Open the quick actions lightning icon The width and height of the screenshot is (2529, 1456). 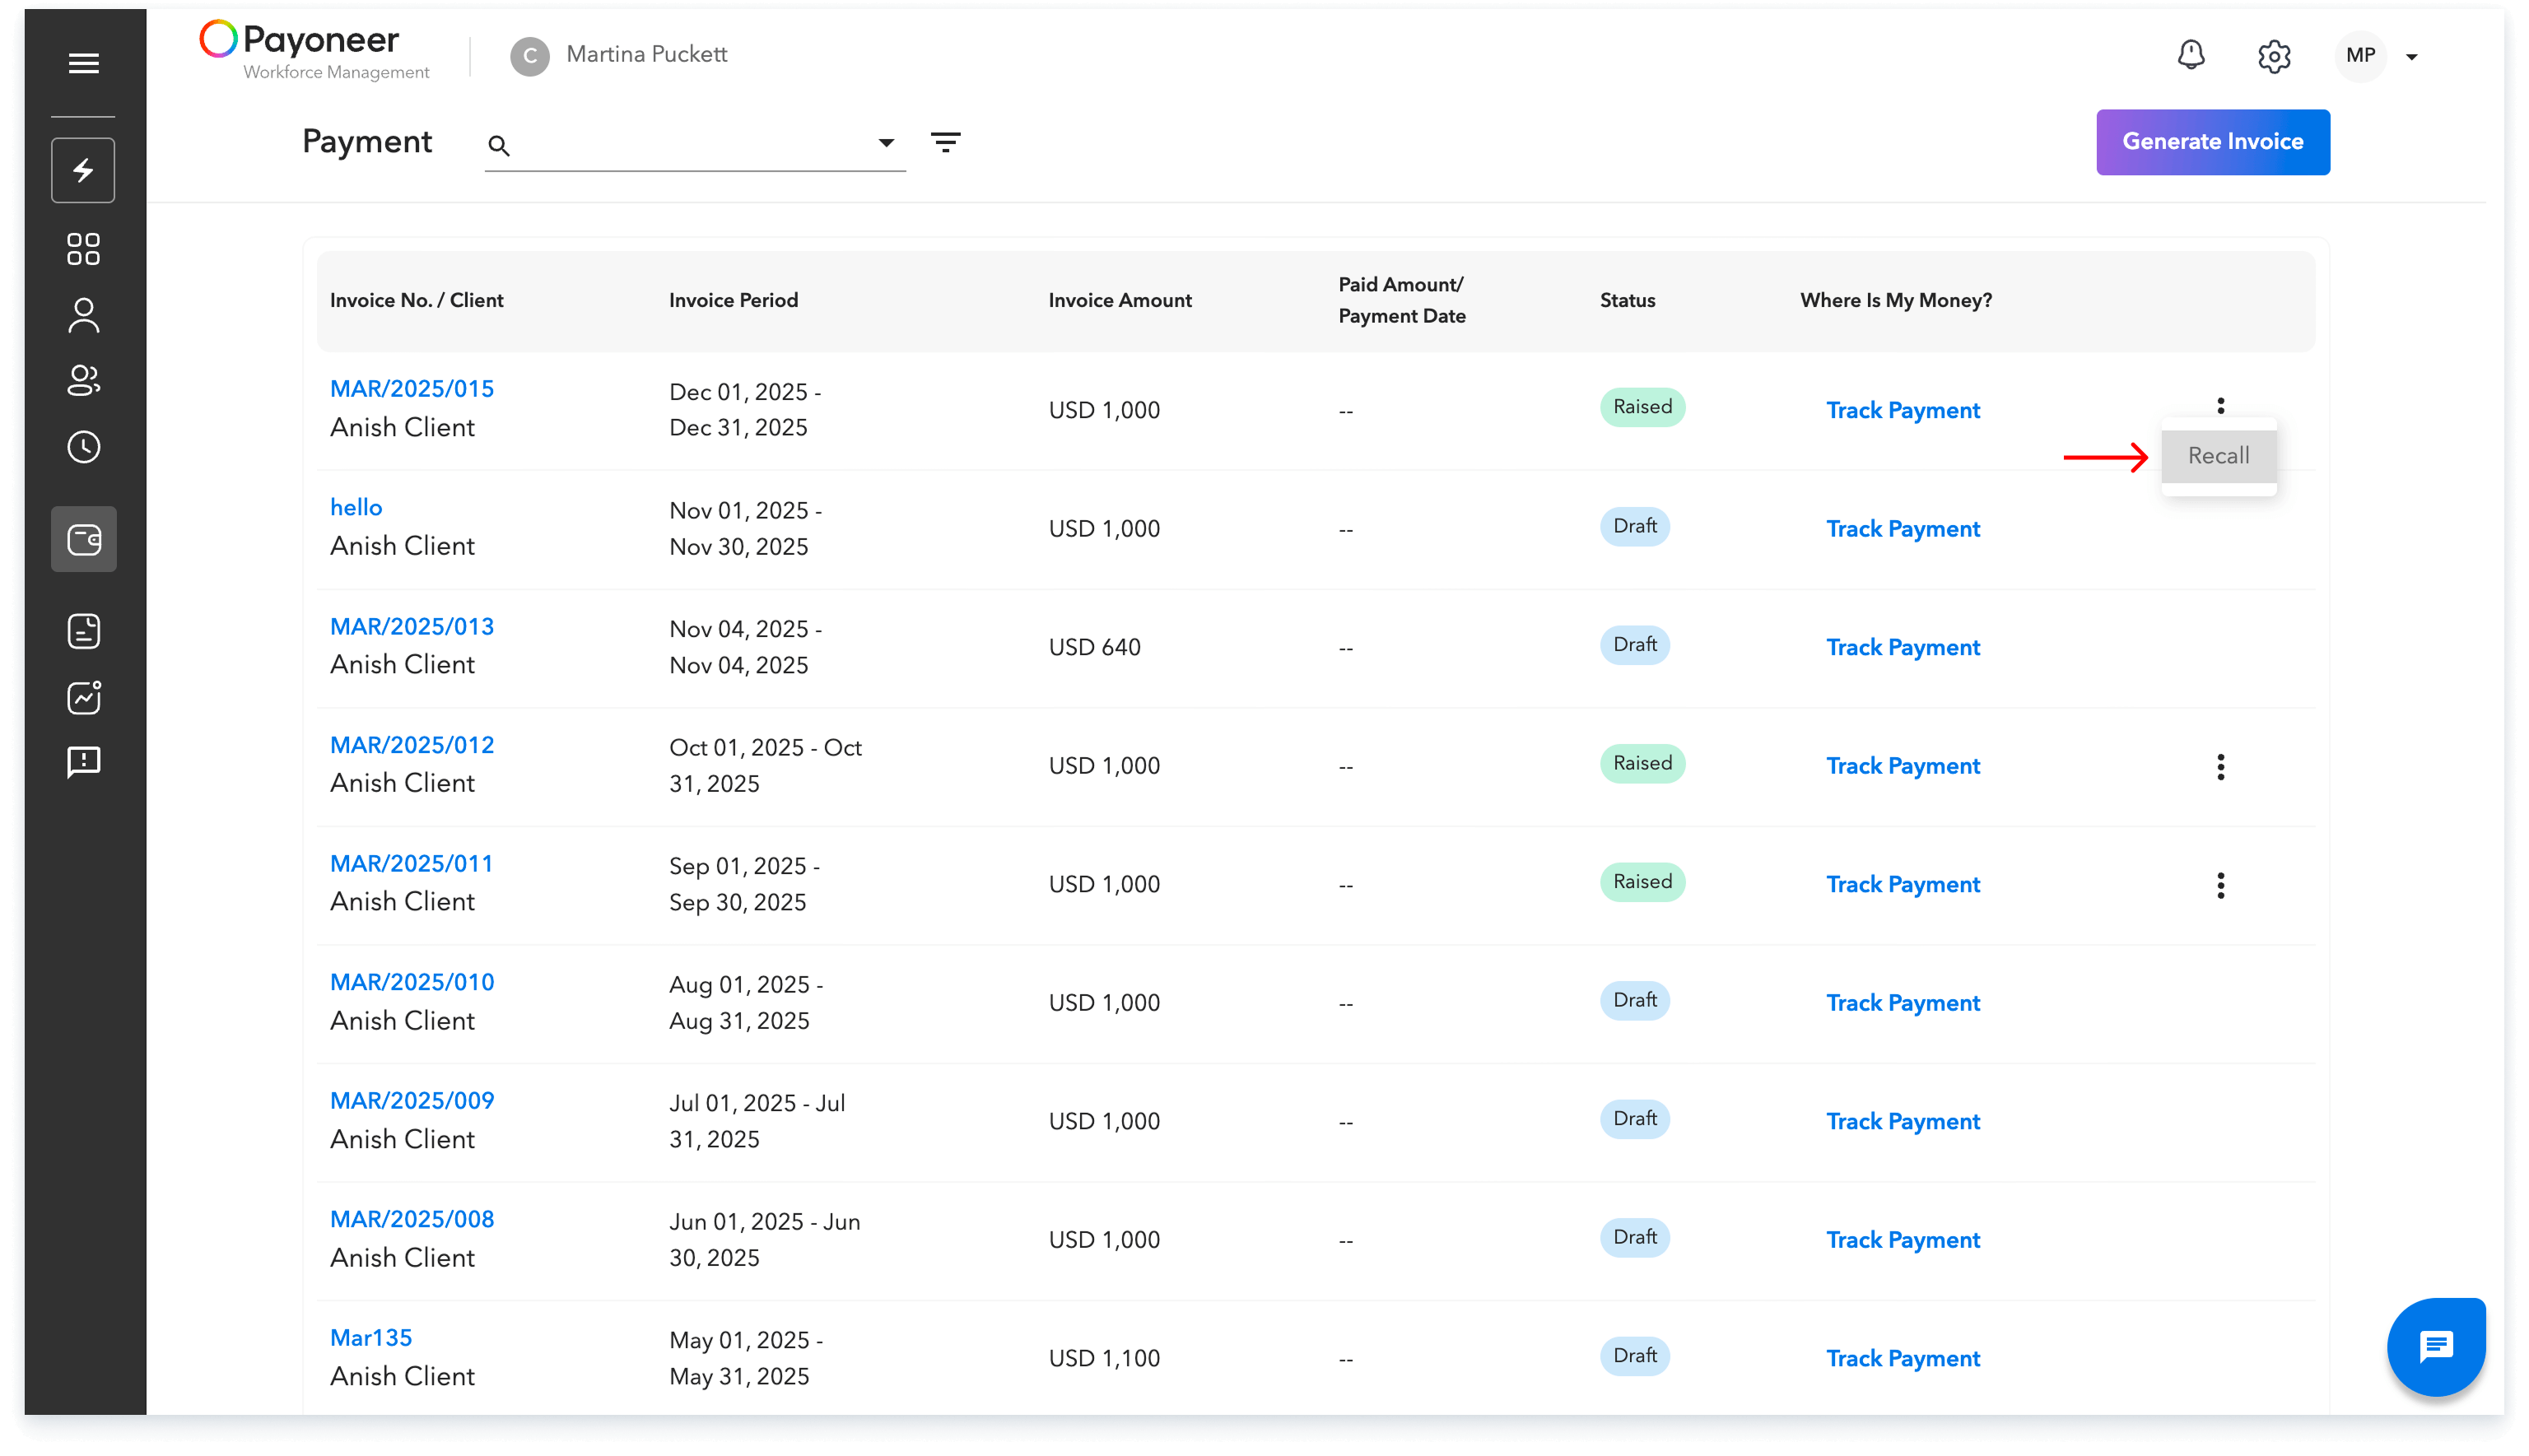(83, 170)
